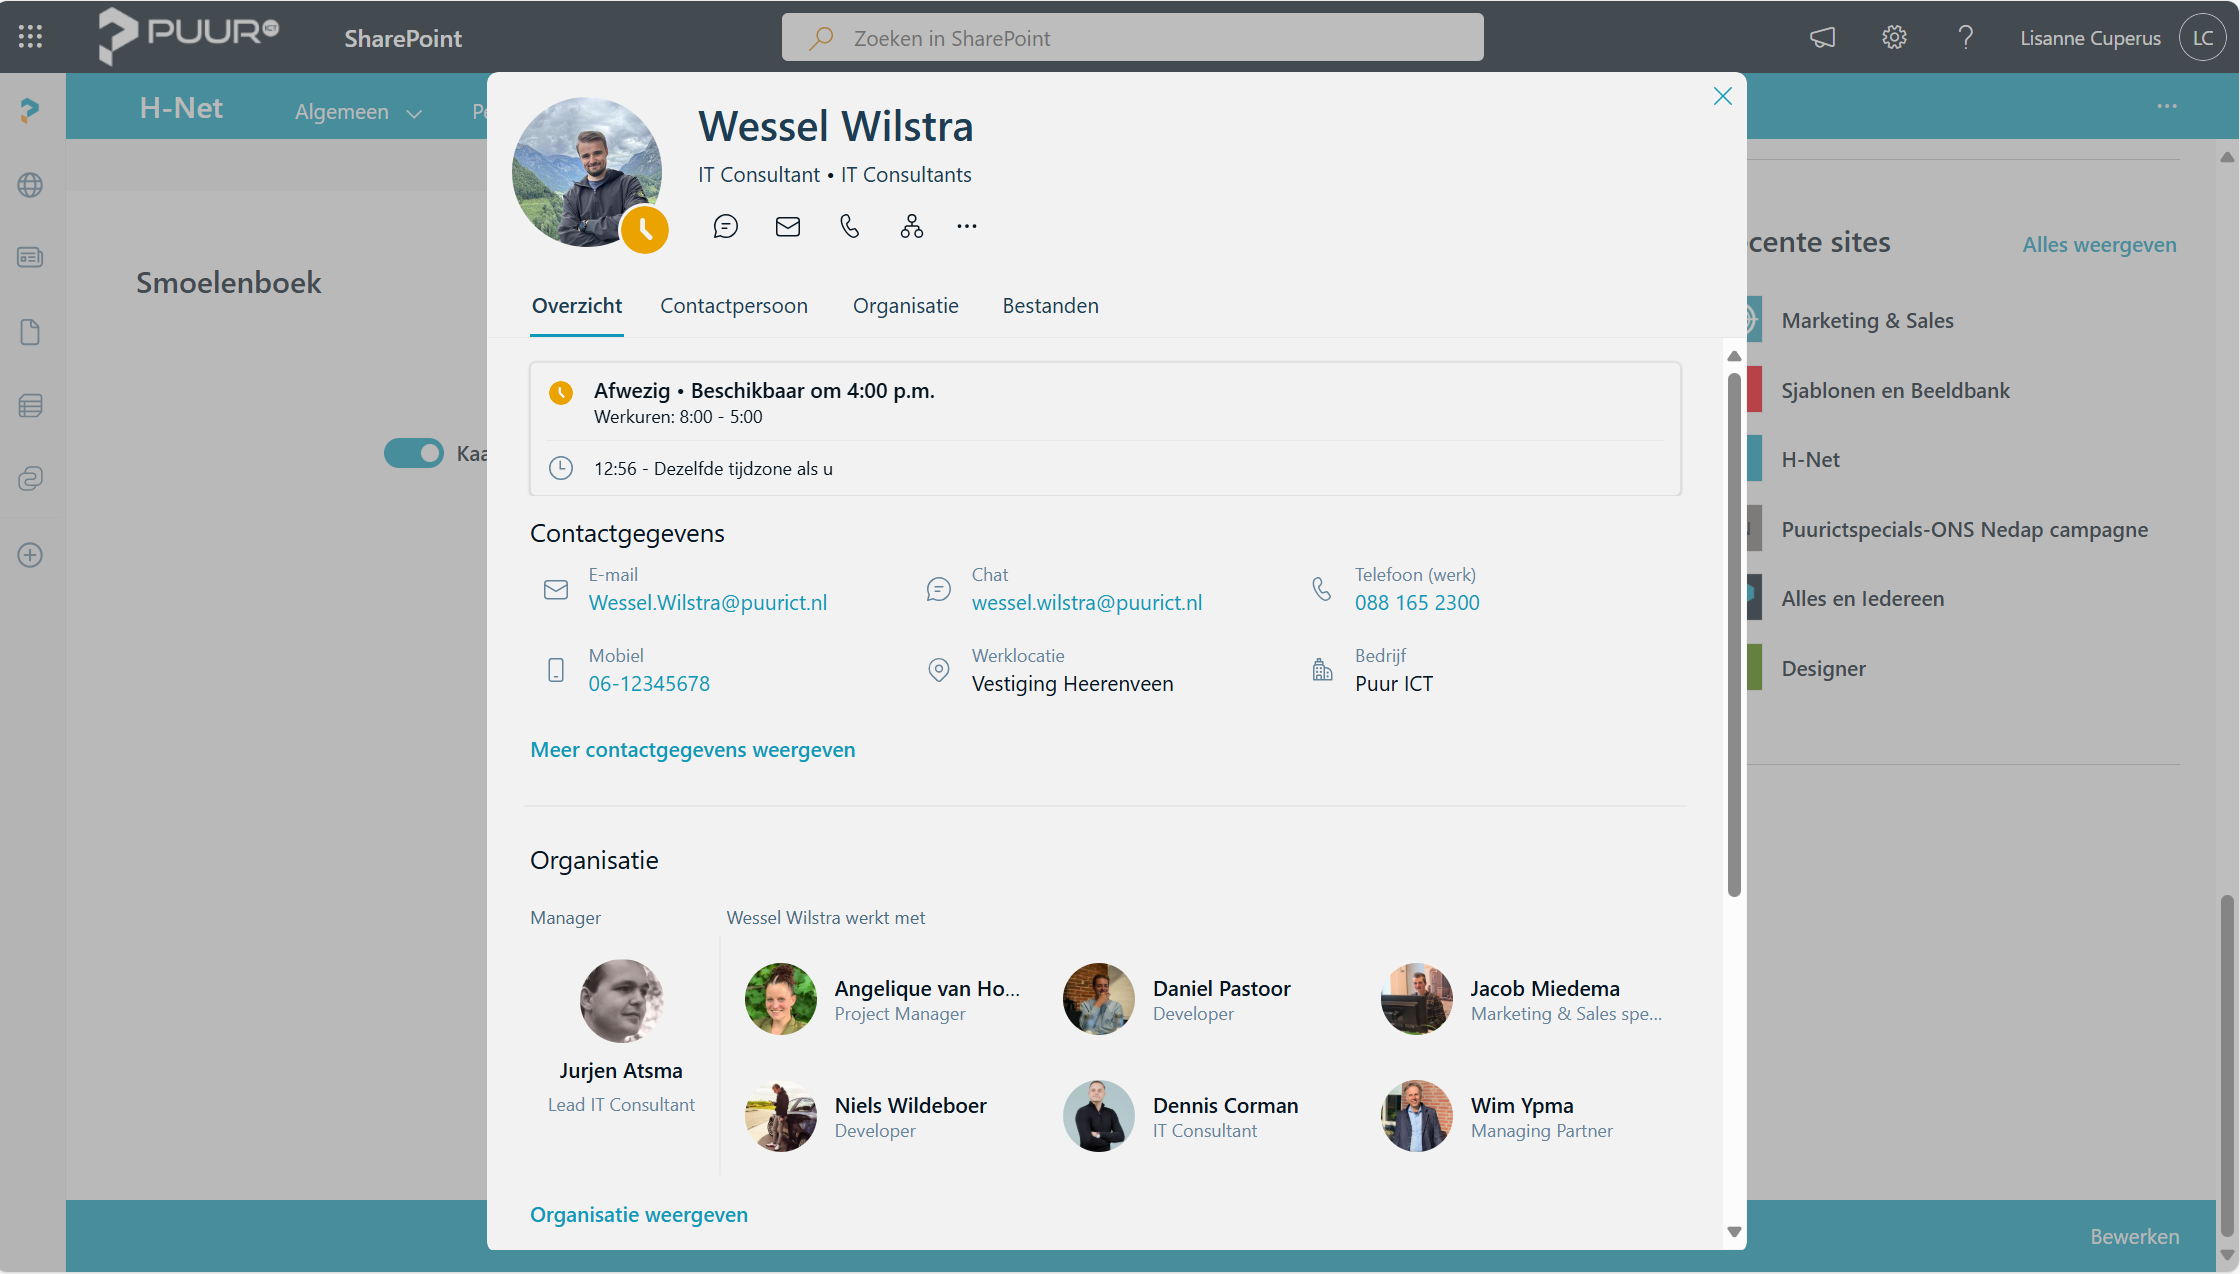Open organization chart icon in profile header
Viewport: 2240px width, 1274px height.
click(x=911, y=227)
